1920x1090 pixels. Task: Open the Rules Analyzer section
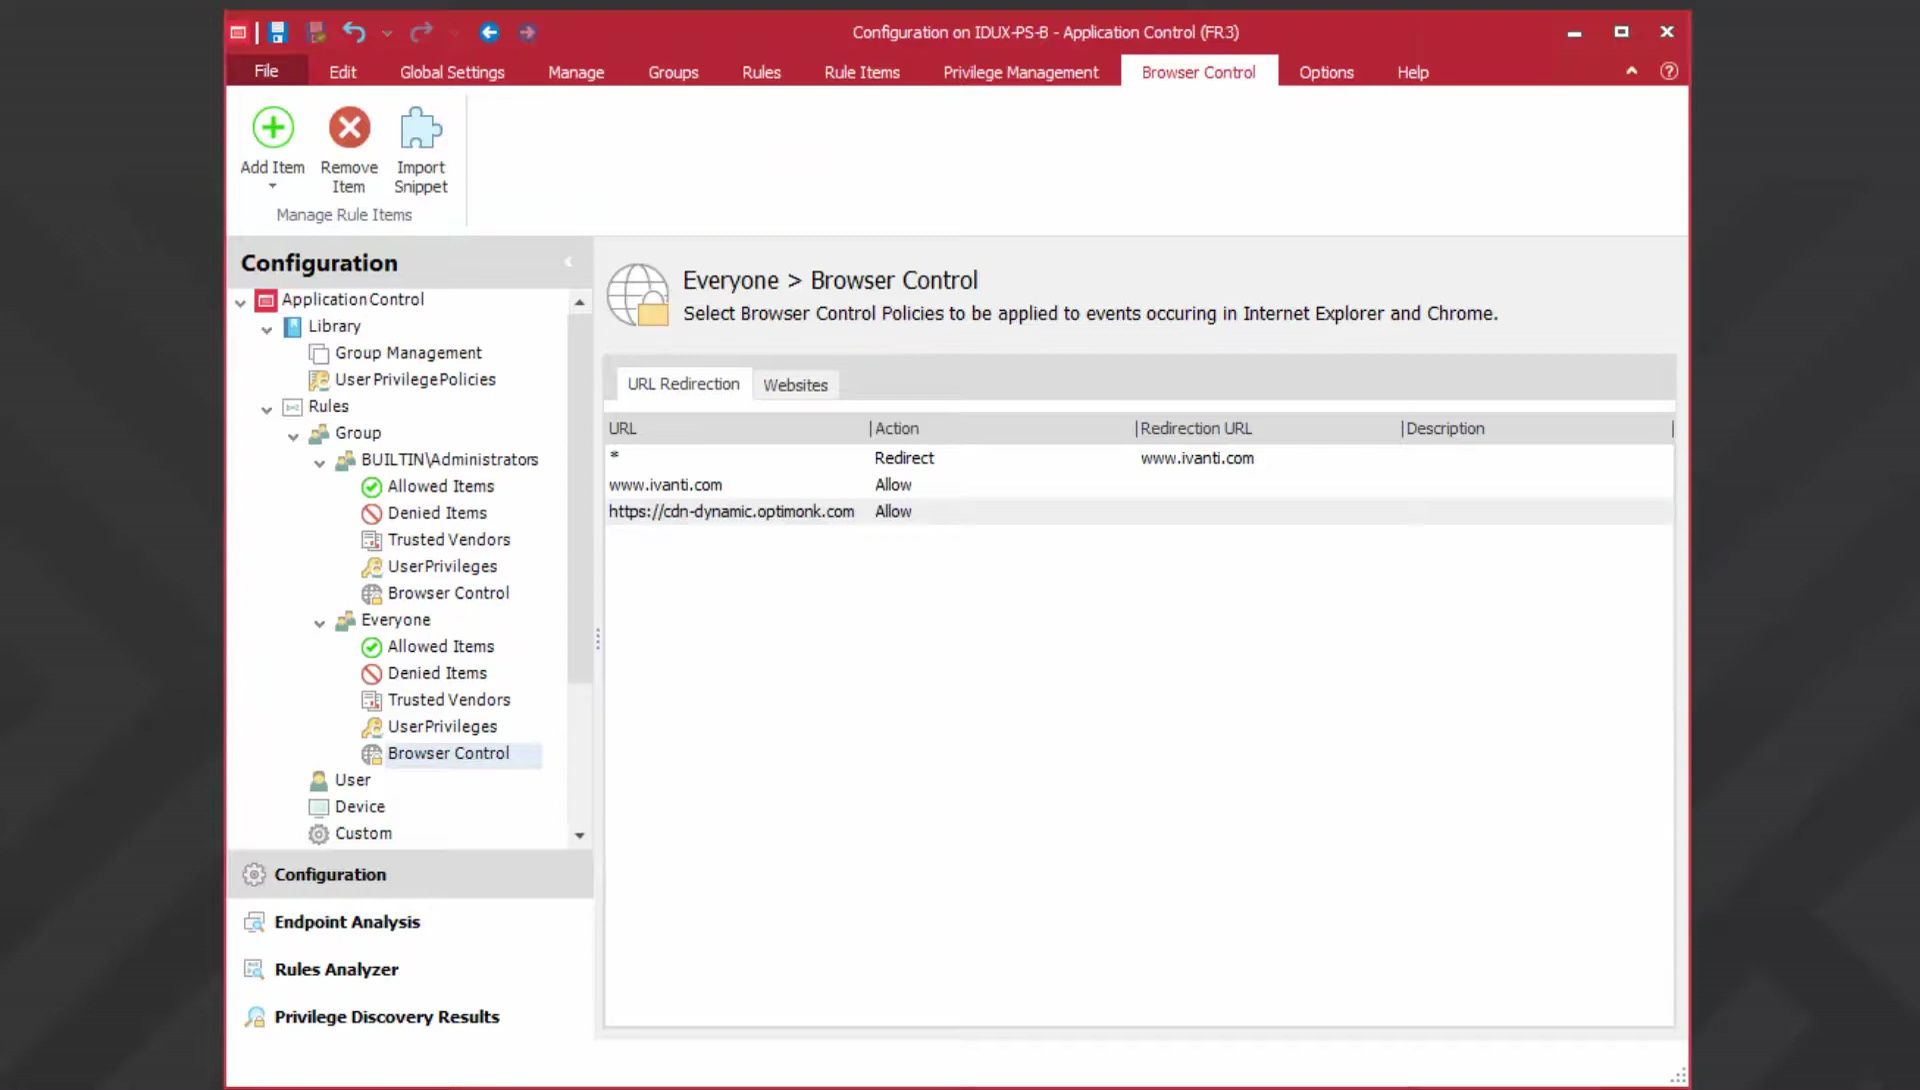coord(410,969)
